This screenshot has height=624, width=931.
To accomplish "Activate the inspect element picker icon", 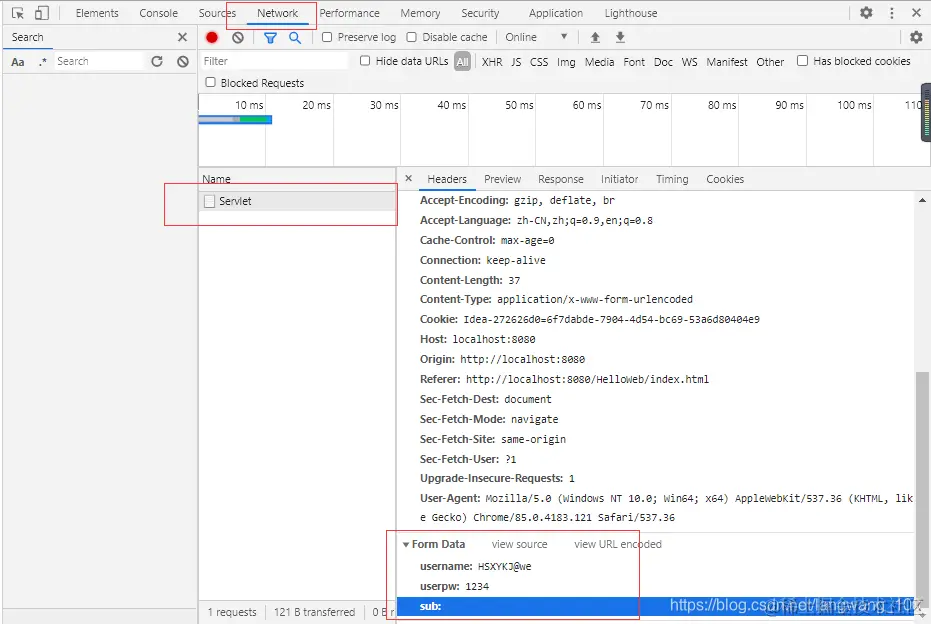I will point(18,13).
